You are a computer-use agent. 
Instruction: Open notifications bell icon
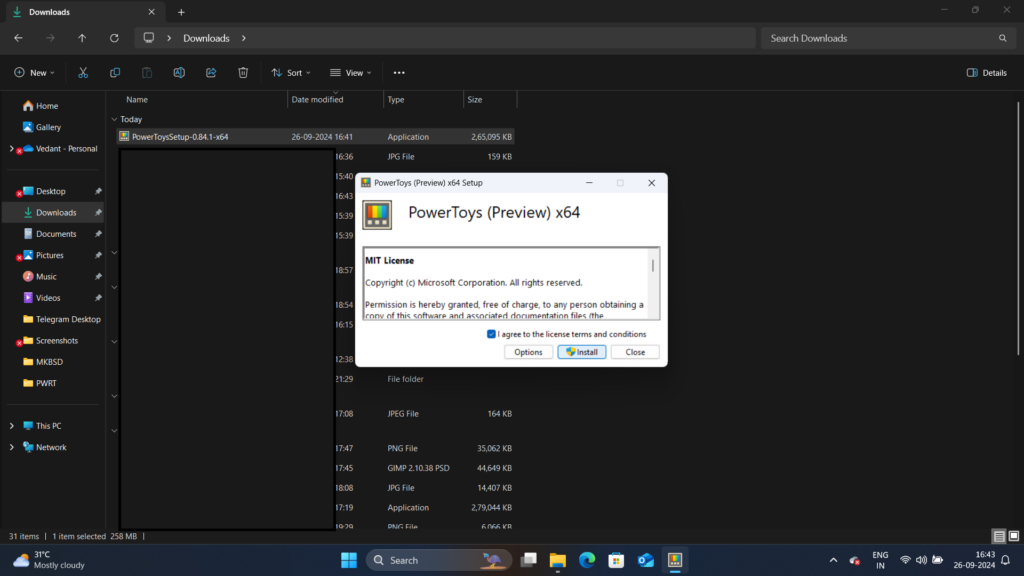1006,560
